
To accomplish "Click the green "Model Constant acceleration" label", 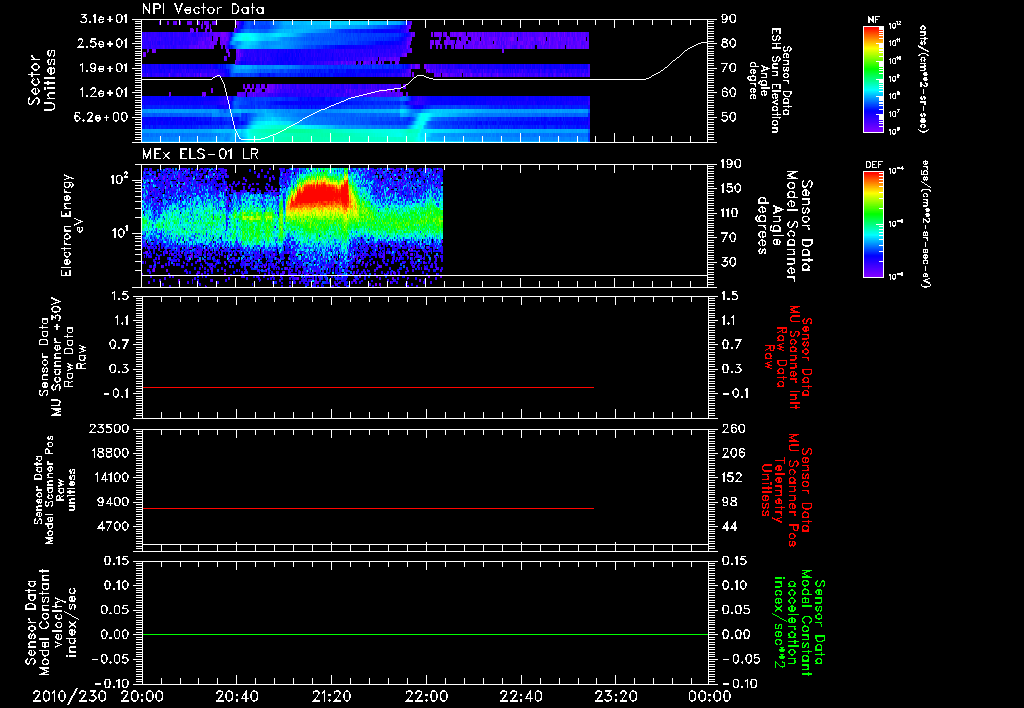I will [x=799, y=623].
